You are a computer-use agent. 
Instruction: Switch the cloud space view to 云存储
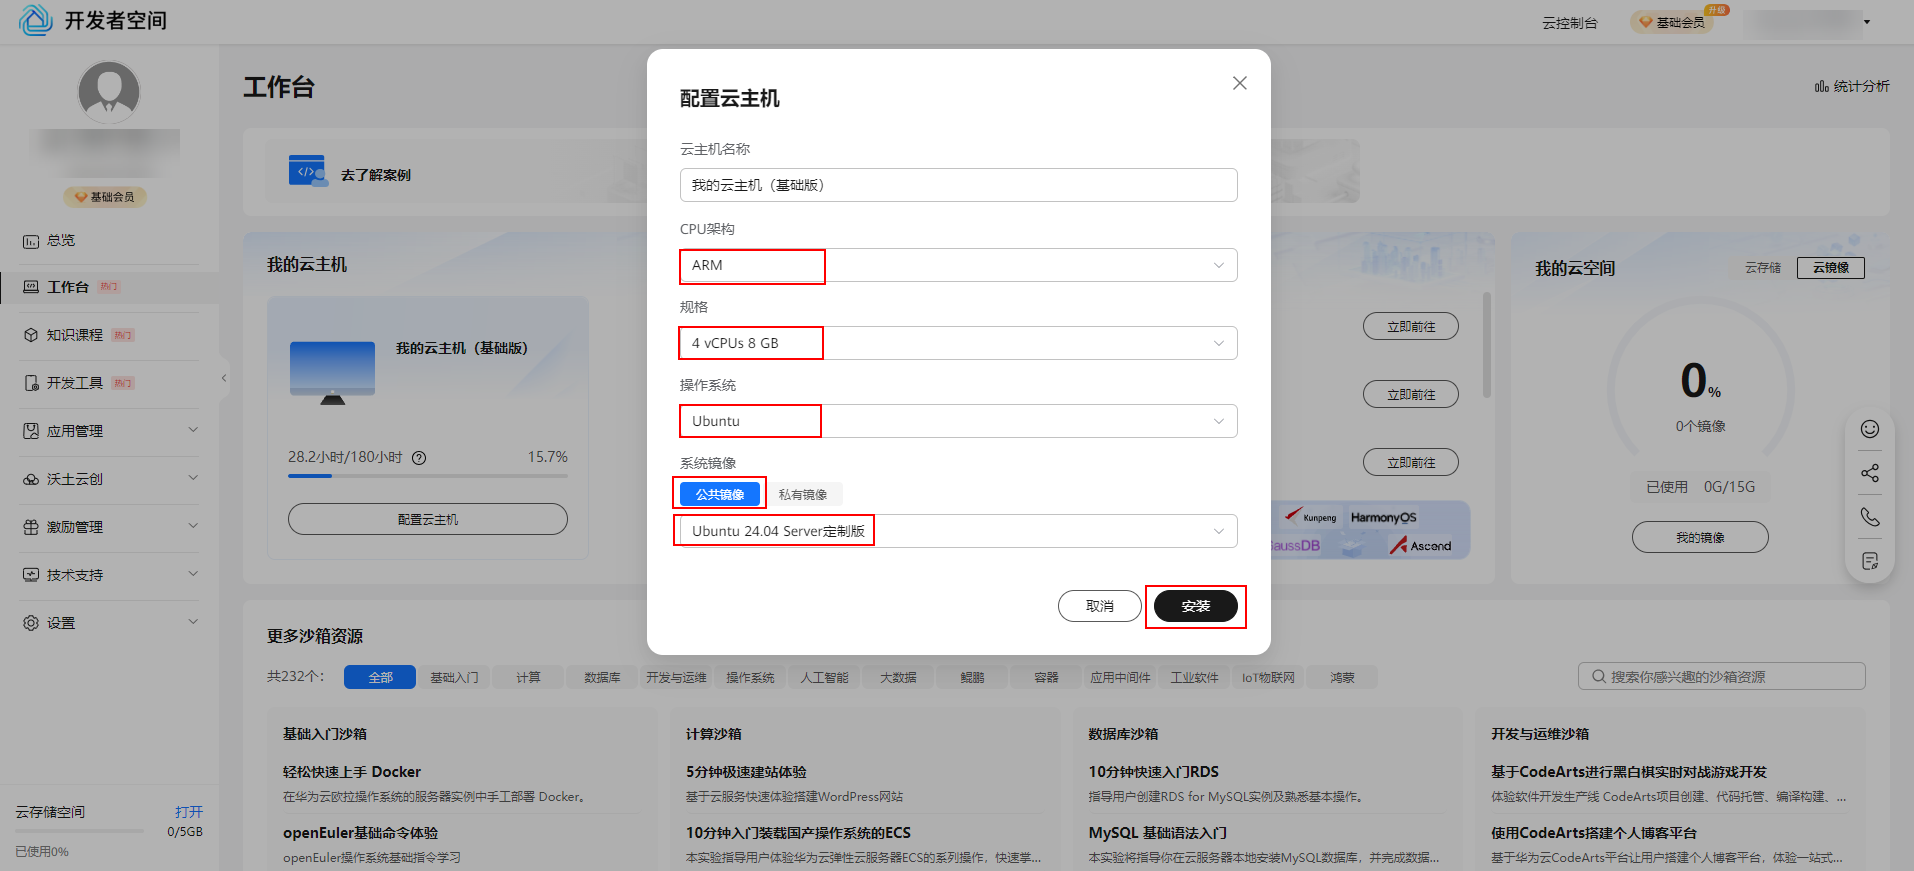coord(1763,268)
